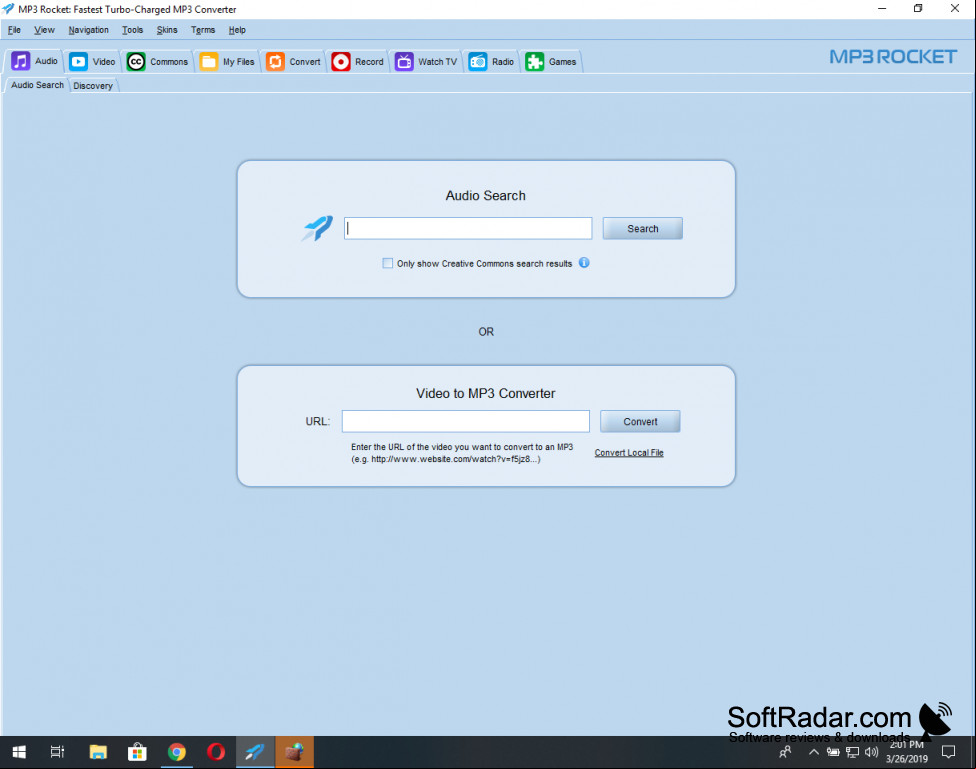Switch to the Discovery sub-tab

tap(93, 86)
